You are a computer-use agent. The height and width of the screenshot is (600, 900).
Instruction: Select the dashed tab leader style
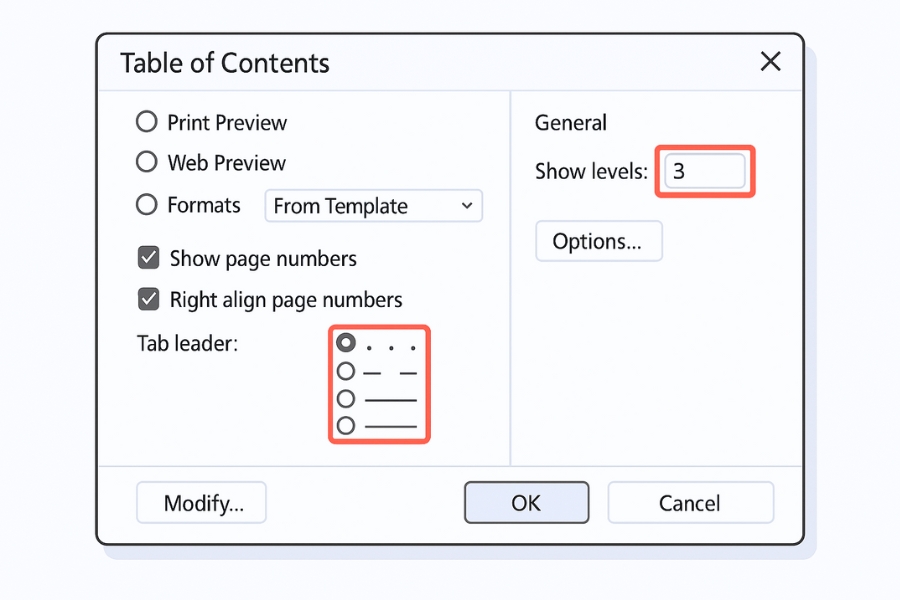[x=345, y=370]
